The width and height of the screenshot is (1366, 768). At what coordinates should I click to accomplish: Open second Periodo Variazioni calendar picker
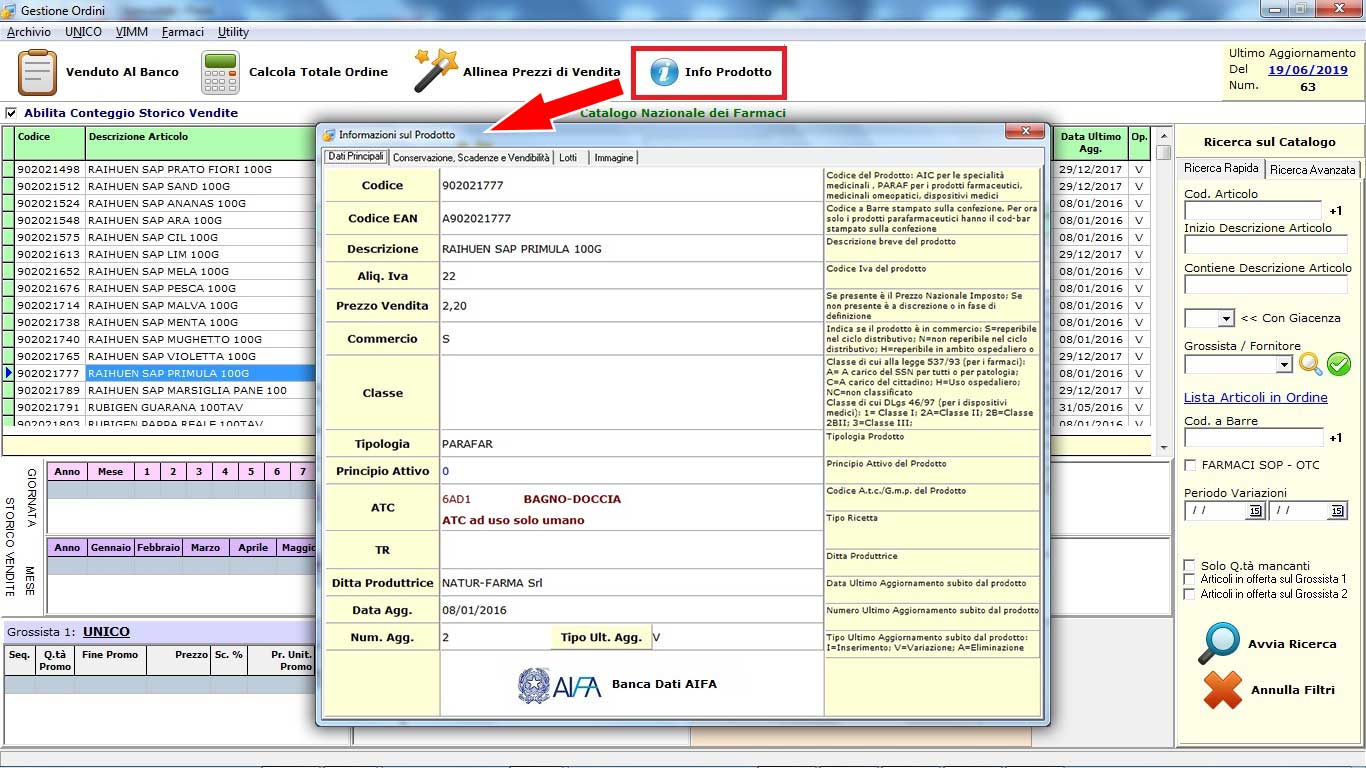click(x=1338, y=511)
